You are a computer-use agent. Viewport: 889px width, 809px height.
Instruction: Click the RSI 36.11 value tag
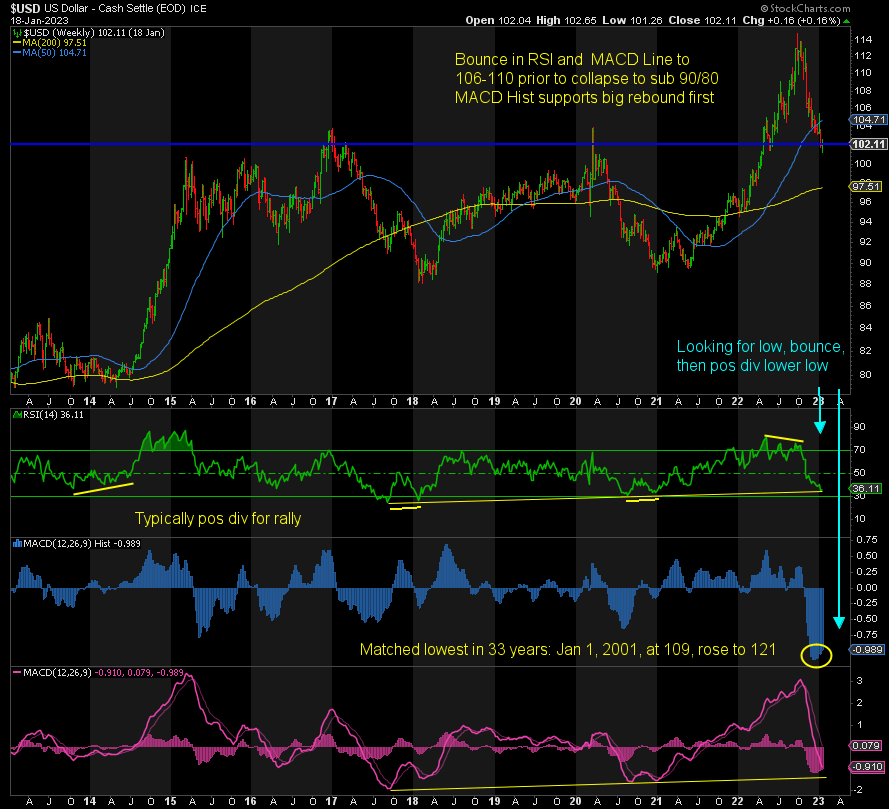864,489
